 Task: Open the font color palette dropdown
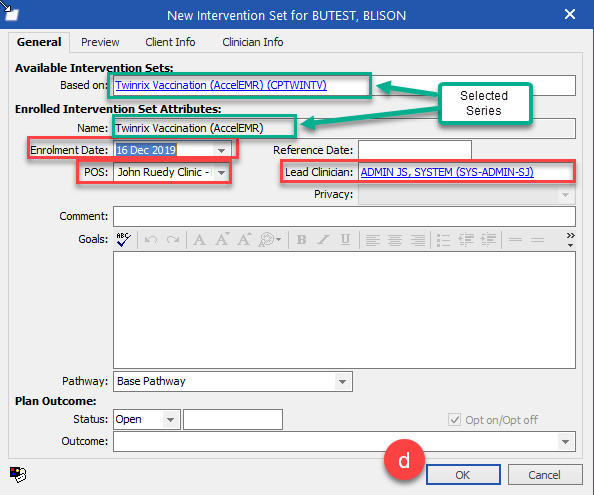(270, 239)
